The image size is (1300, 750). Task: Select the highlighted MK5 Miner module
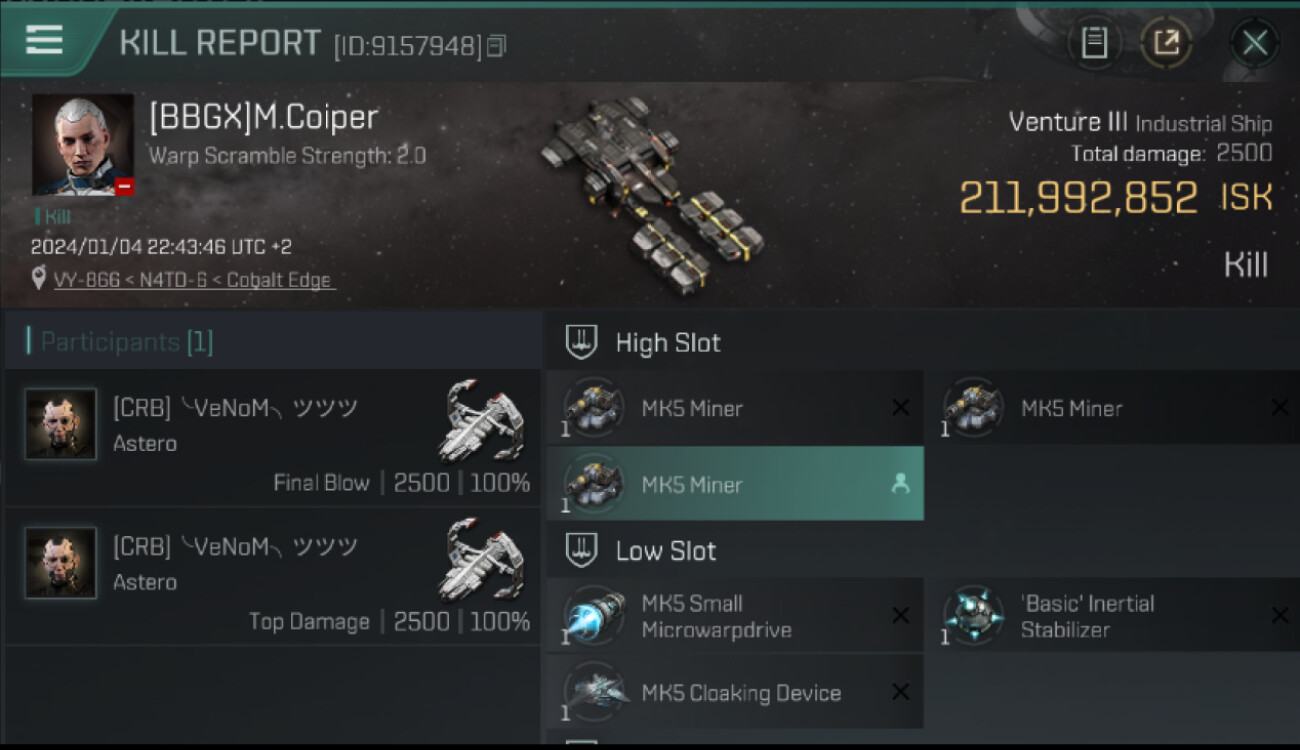coord(735,484)
